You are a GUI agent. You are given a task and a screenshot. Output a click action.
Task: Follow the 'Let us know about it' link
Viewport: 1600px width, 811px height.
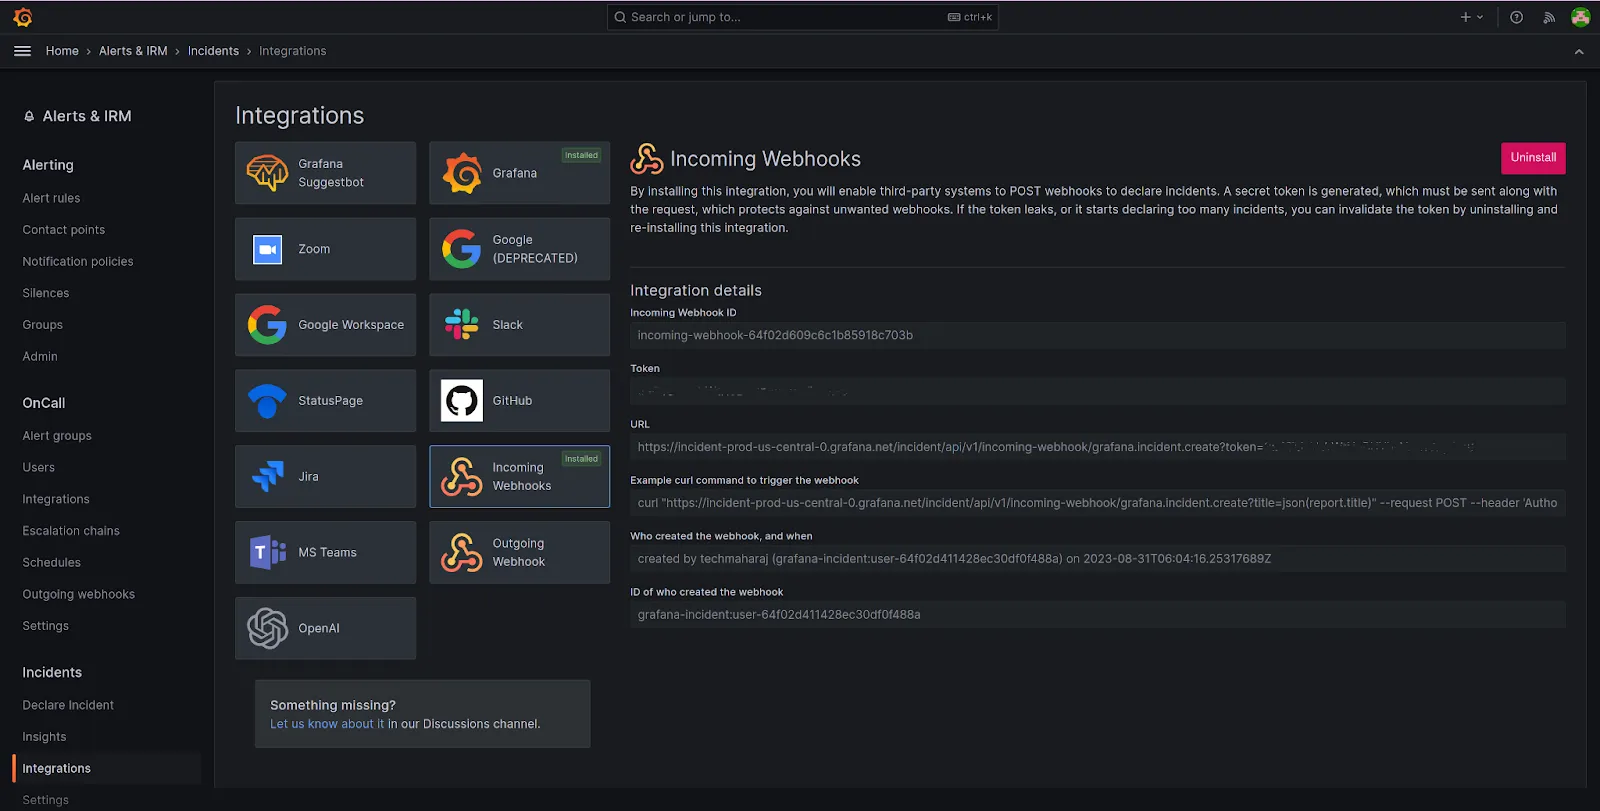(x=326, y=724)
